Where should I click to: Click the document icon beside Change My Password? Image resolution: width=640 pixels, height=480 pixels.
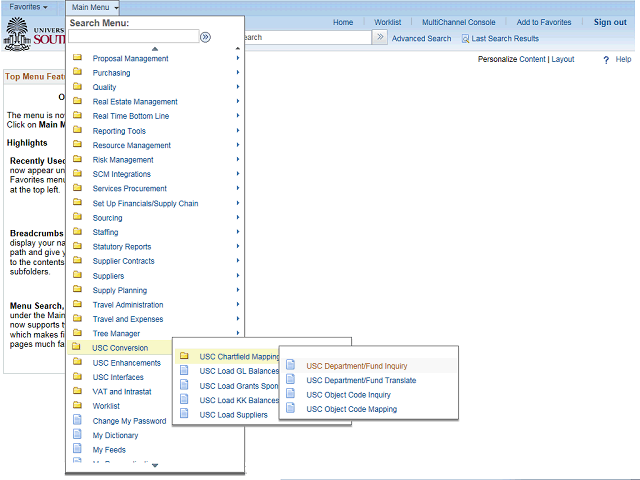click(x=77, y=421)
